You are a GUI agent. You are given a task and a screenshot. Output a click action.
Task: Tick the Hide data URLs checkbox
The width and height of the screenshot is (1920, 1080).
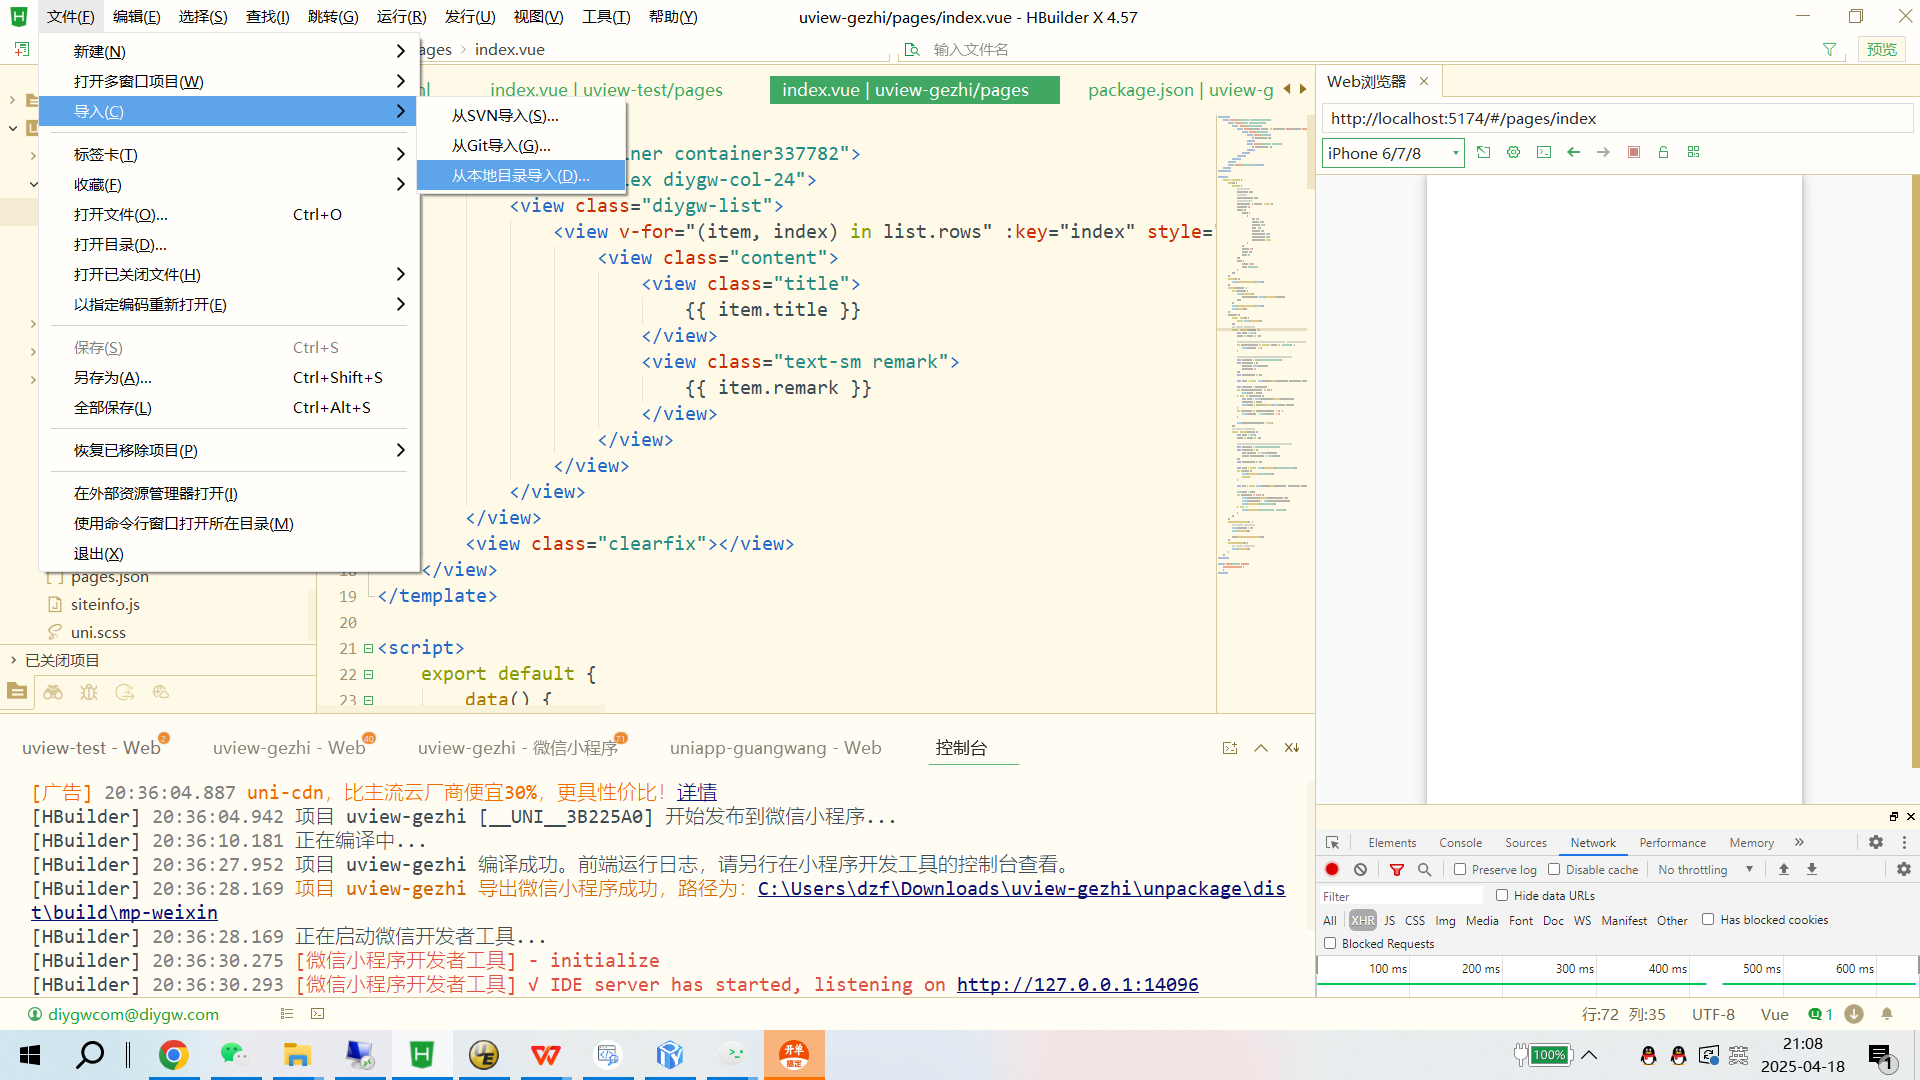[1502, 895]
